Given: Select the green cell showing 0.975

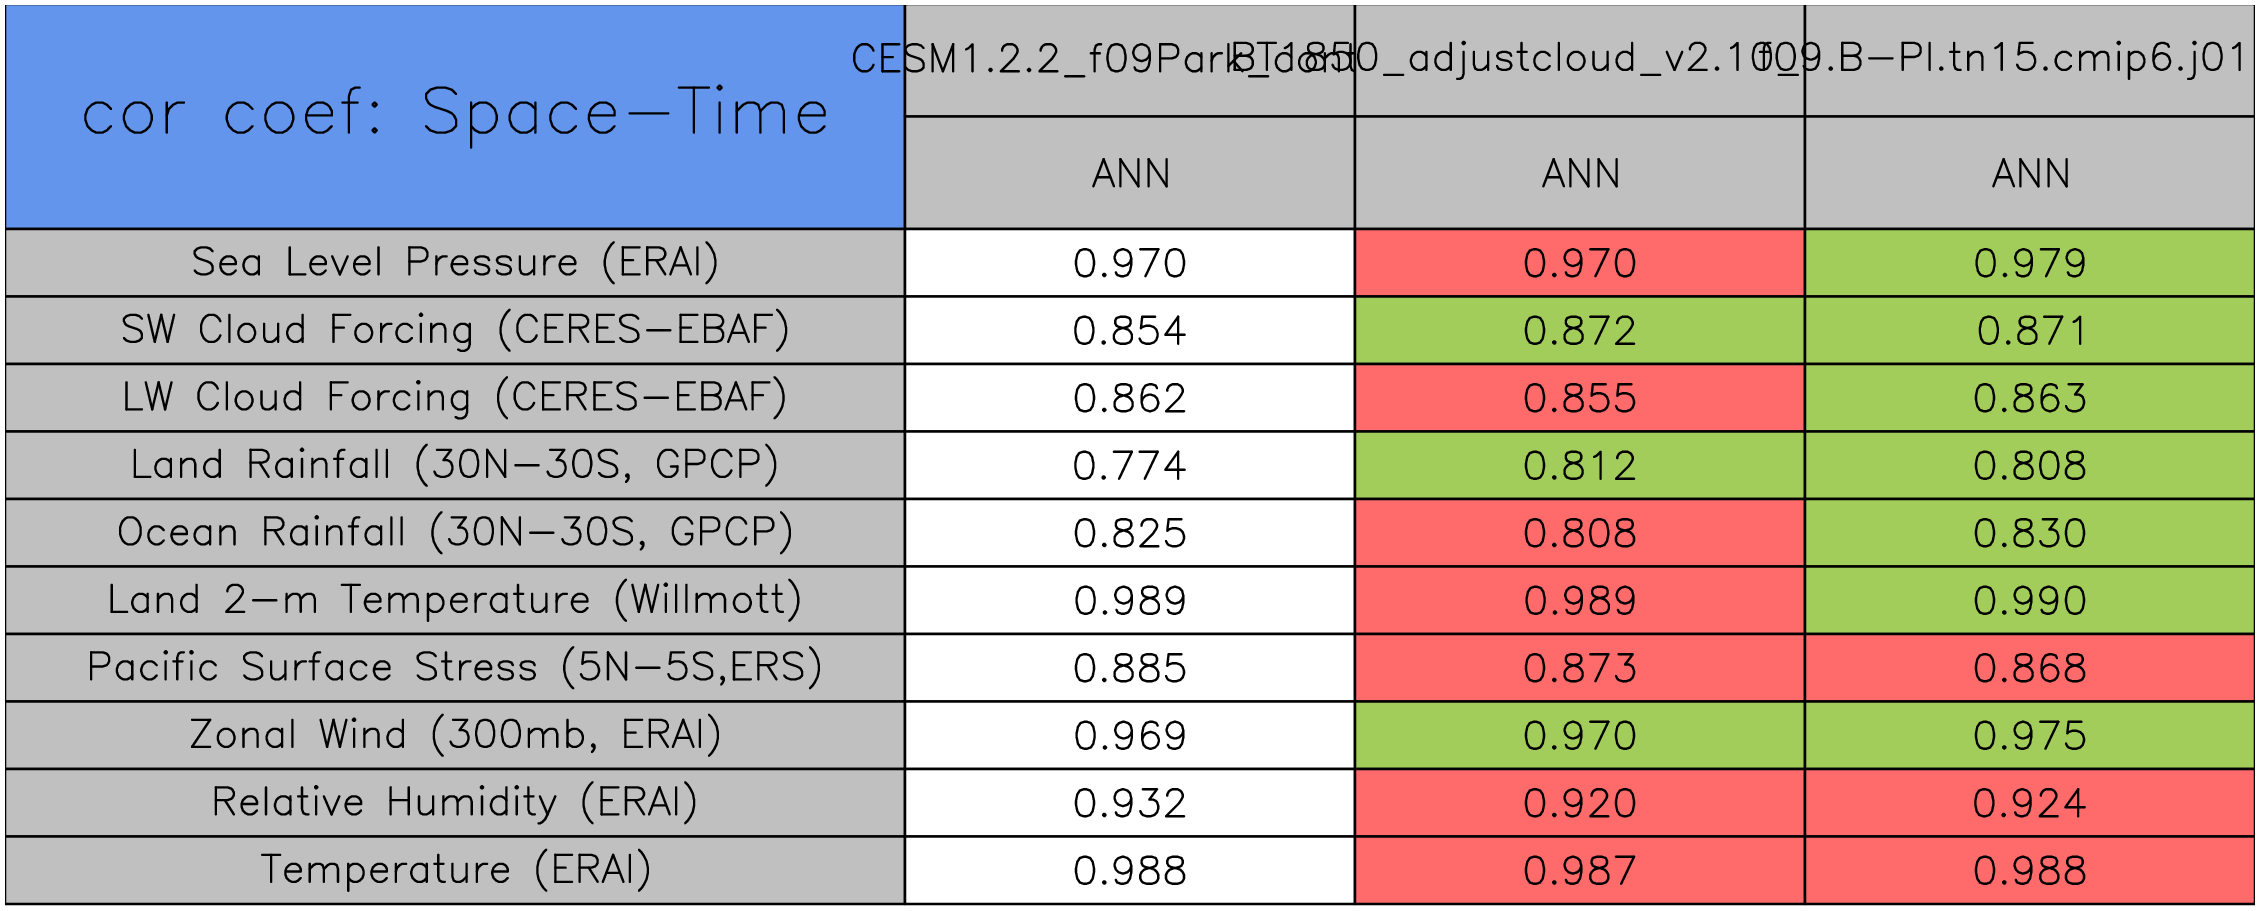Looking at the screenshot, I should (x=2030, y=735).
